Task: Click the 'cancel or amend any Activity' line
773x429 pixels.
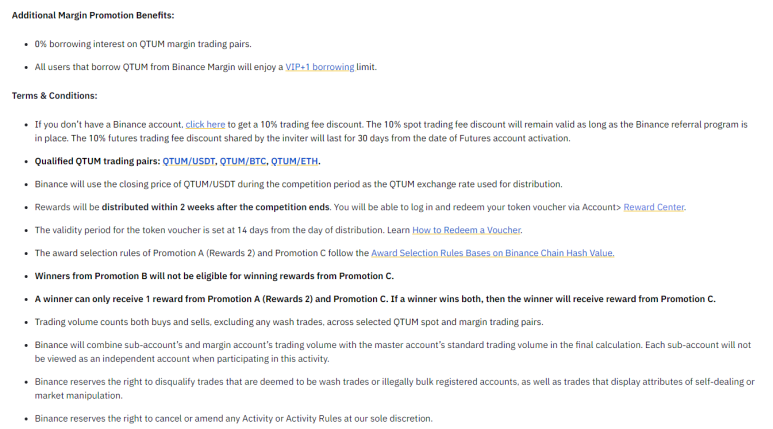Action: click(x=234, y=419)
